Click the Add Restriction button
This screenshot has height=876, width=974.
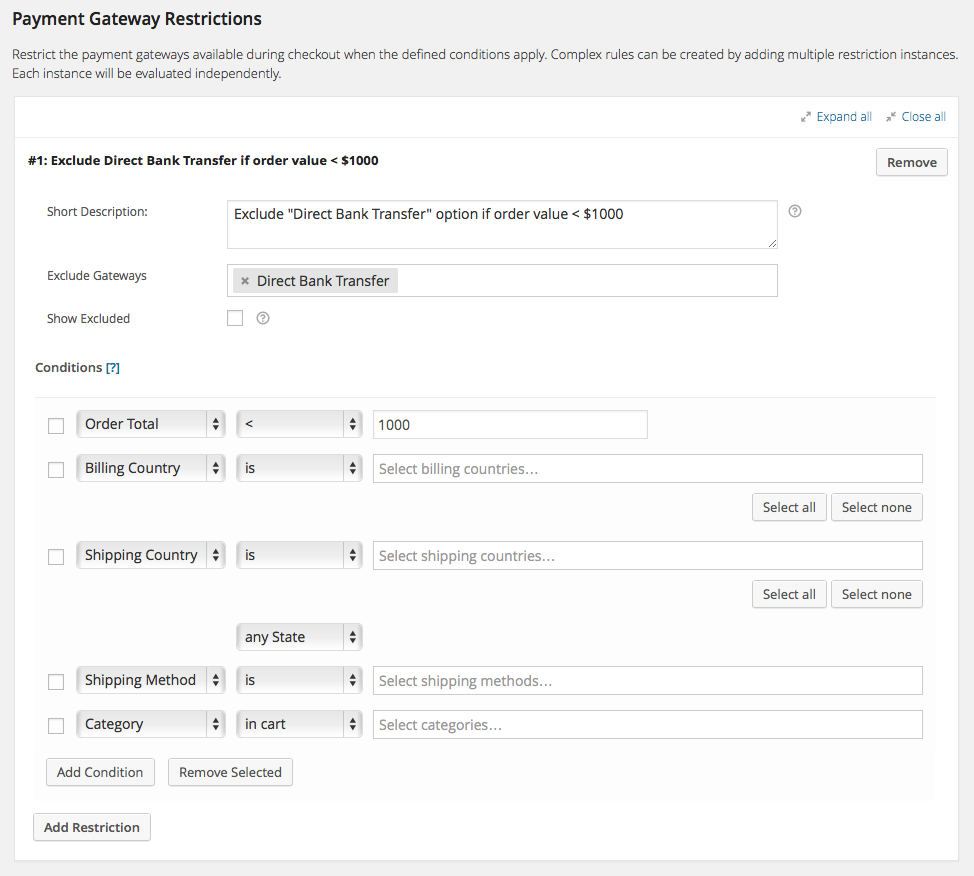point(92,827)
